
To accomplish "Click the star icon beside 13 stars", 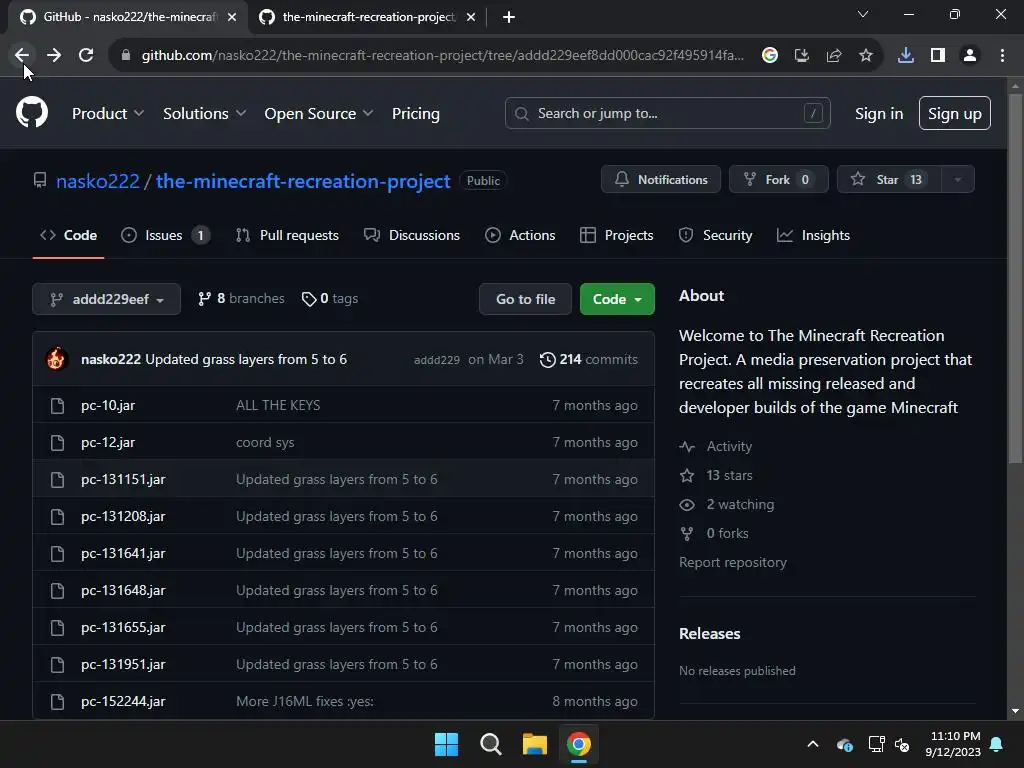I will tap(687, 475).
